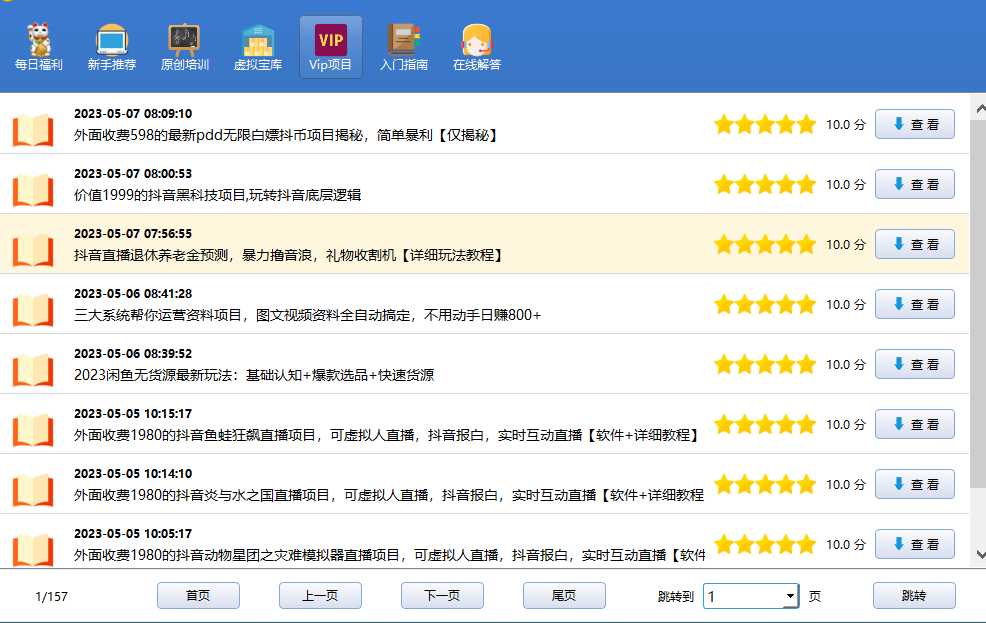The height and width of the screenshot is (623, 986).
Task: Switch to the Vip项目 tab
Action: click(x=331, y=47)
